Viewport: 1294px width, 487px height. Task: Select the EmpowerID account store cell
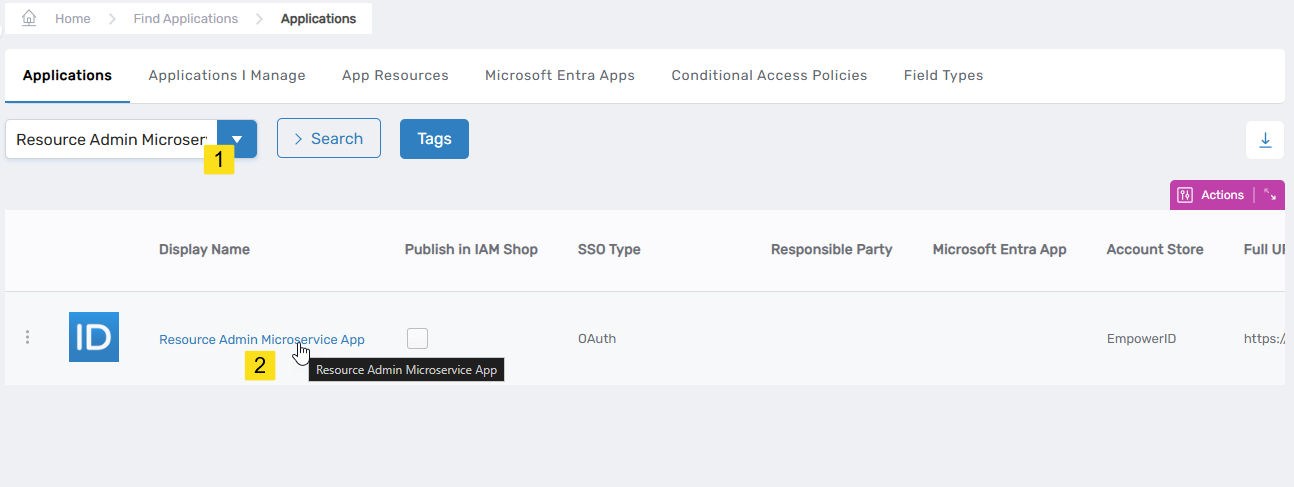pos(1141,339)
